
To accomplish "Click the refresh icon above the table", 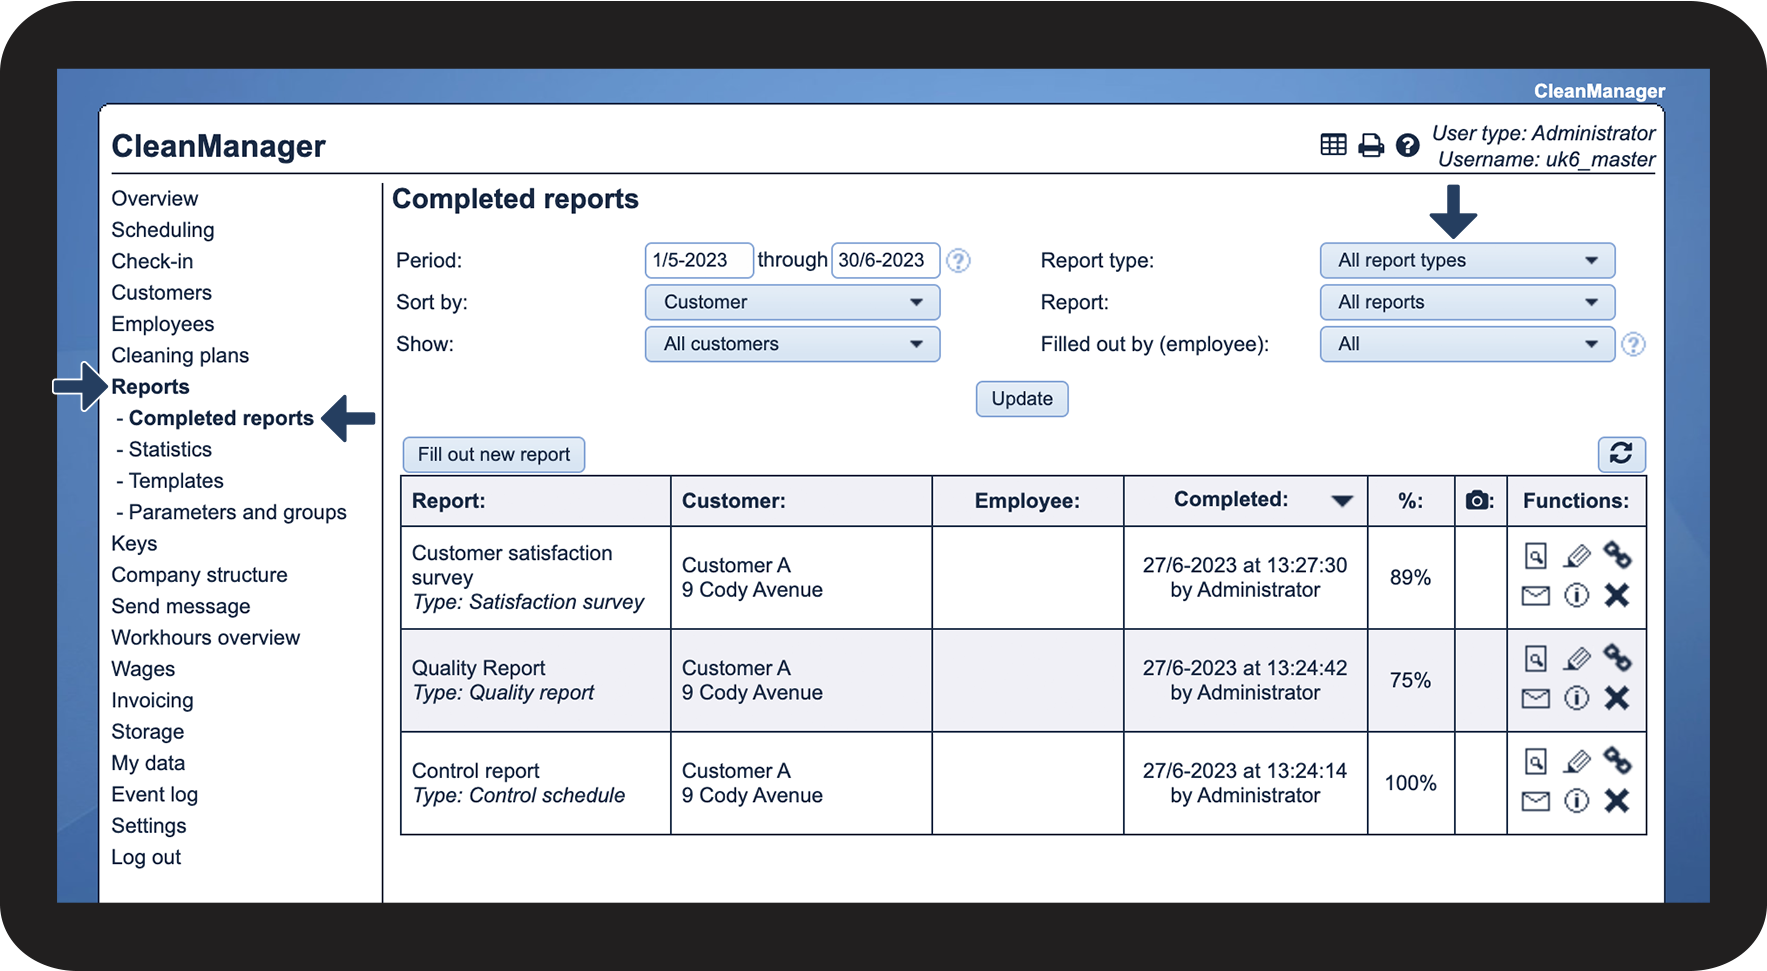I will [x=1620, y=454].
